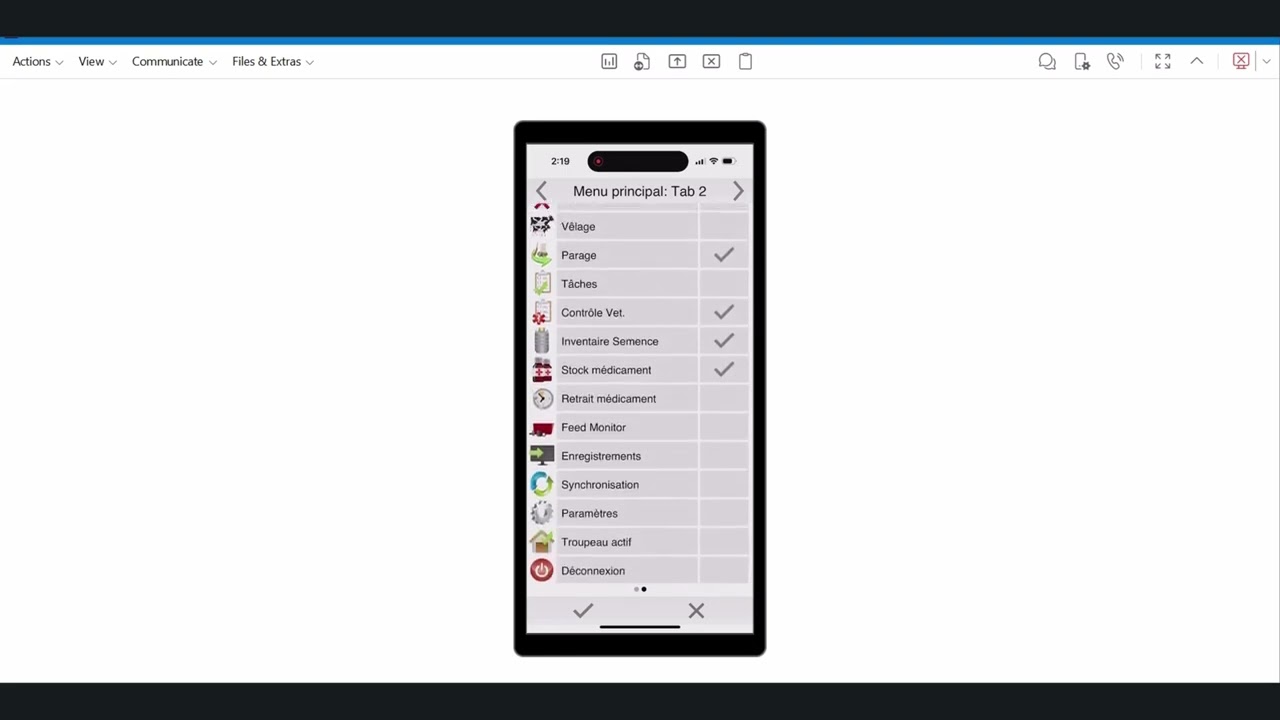
Task: Confirm with the bottom checkmark button
Action: 583,610
